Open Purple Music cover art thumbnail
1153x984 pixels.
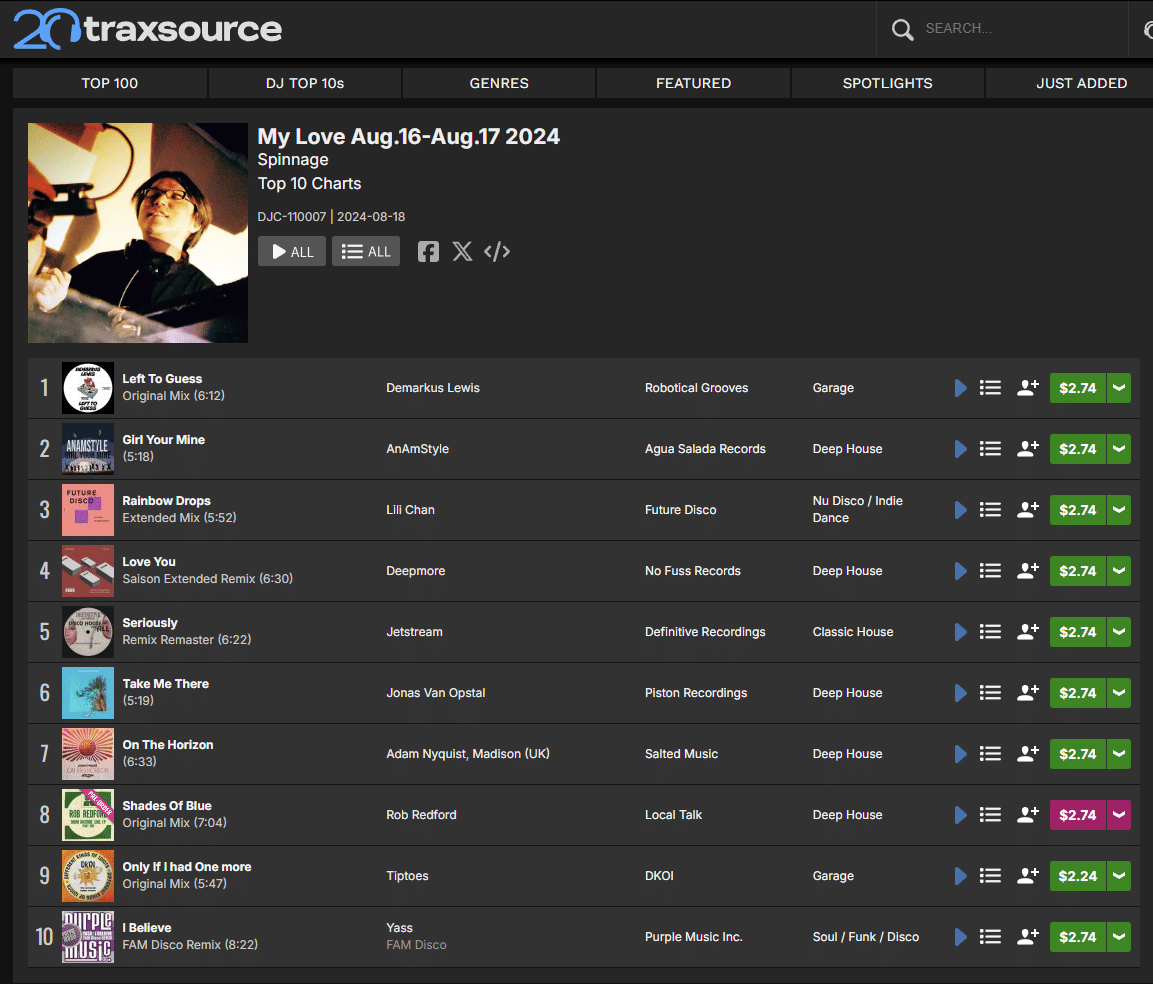(88, 937)
